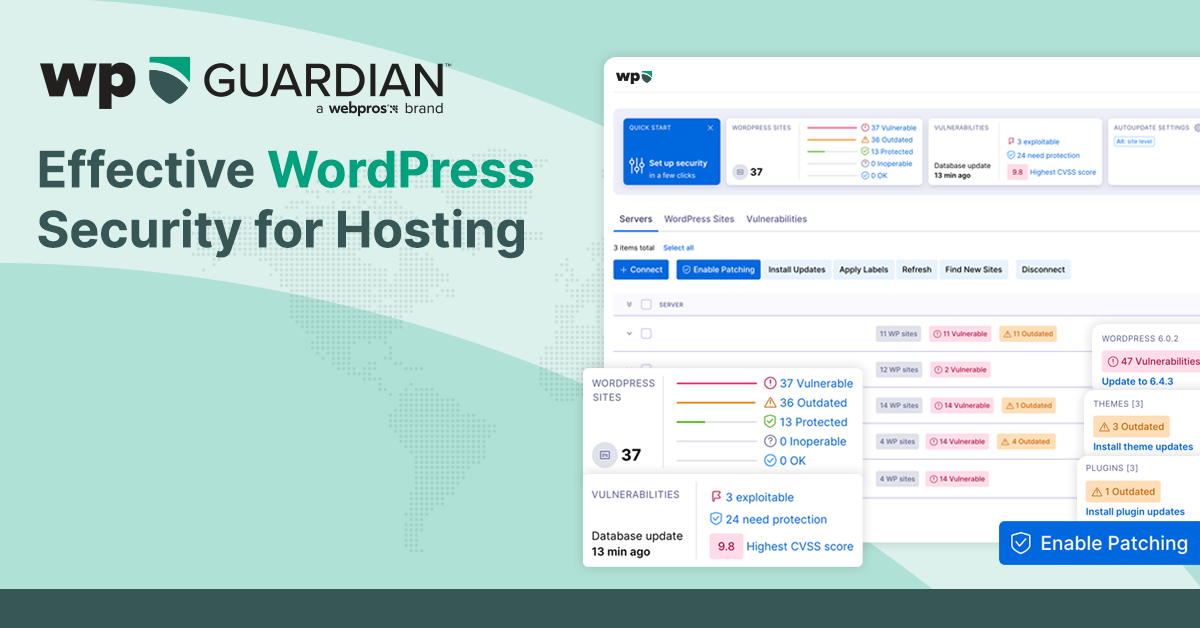Click the All: site level autoupdate tag
Screen dimensions: 1200x628
coord(1134,142)
